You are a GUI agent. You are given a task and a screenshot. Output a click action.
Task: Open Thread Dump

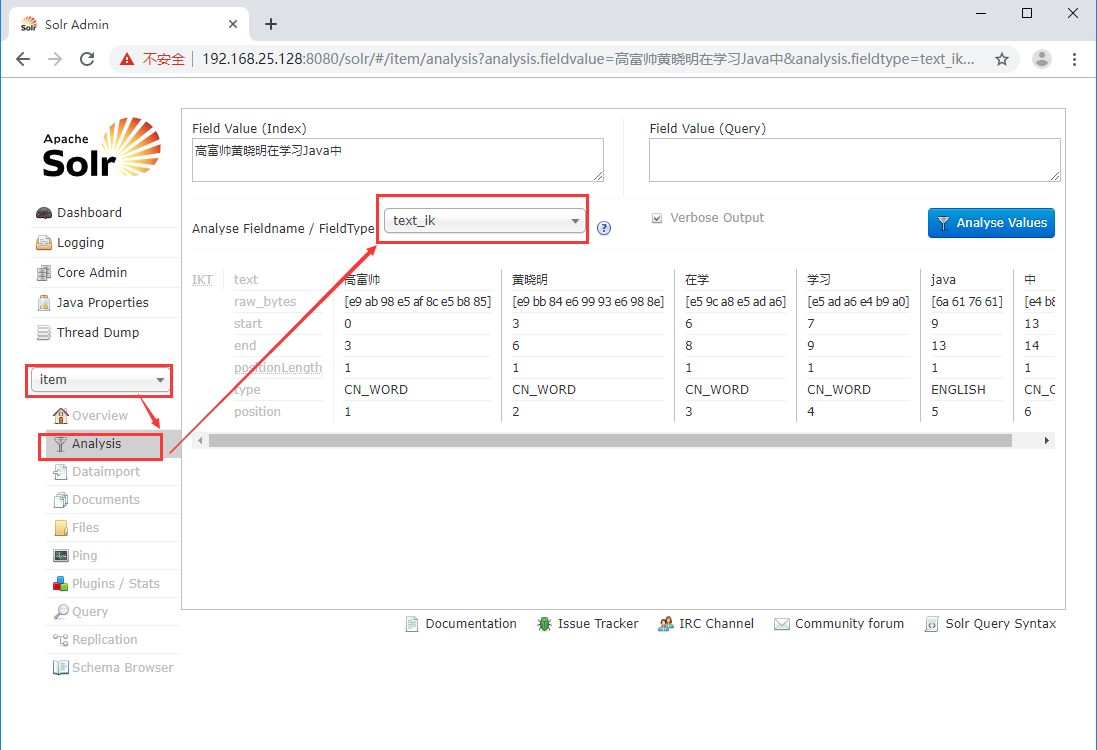(98, 333)
